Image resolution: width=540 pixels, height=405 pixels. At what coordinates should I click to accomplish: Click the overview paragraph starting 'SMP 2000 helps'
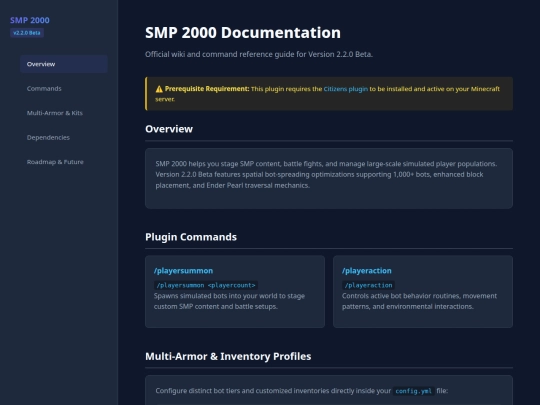click(x=326, y=175)
